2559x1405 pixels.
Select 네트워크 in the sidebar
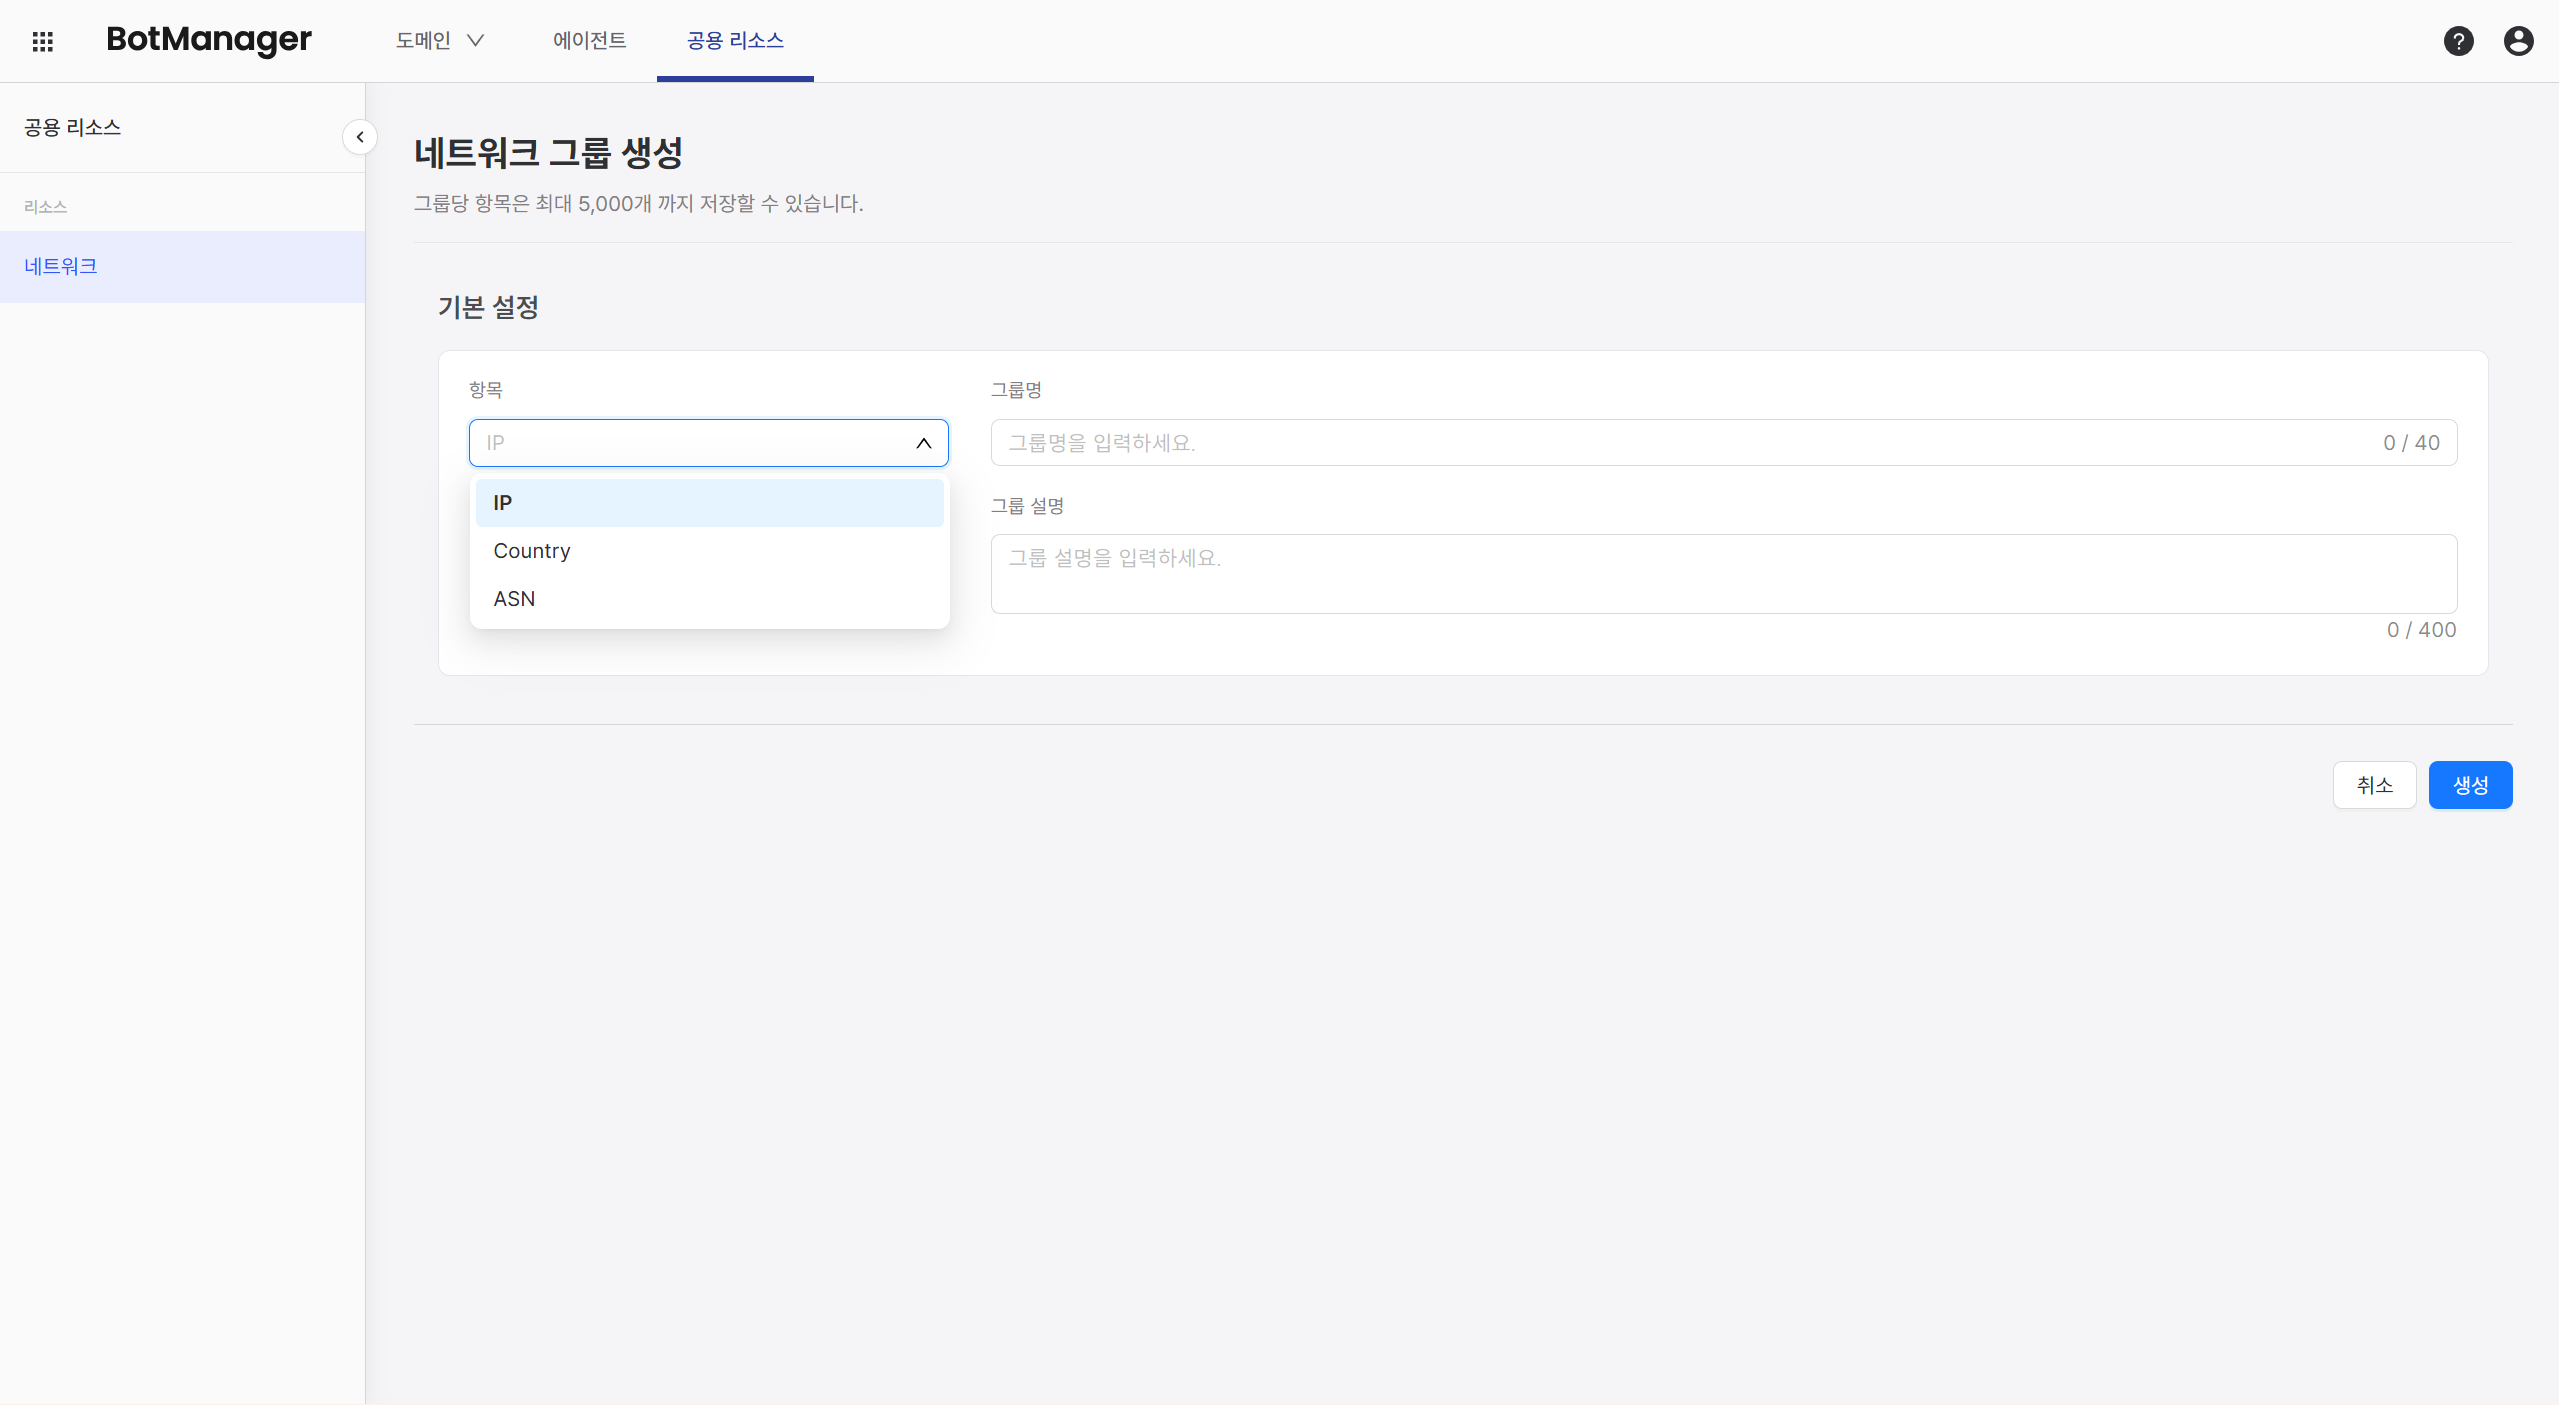(x=60, y=266)
